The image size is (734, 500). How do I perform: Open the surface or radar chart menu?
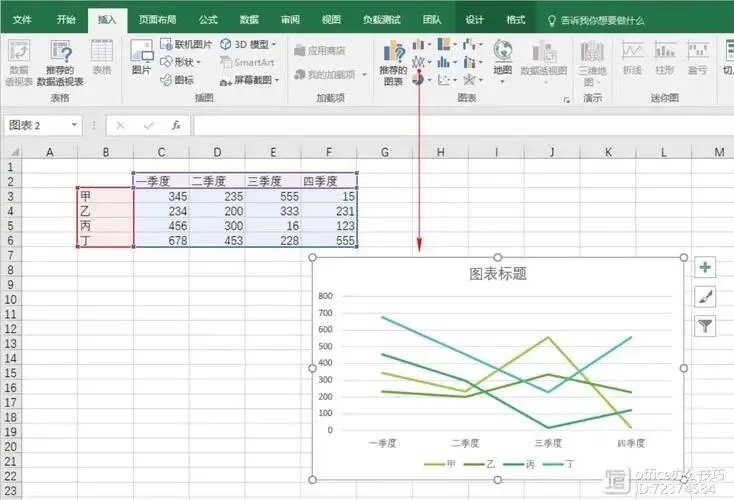click(472, 80)
